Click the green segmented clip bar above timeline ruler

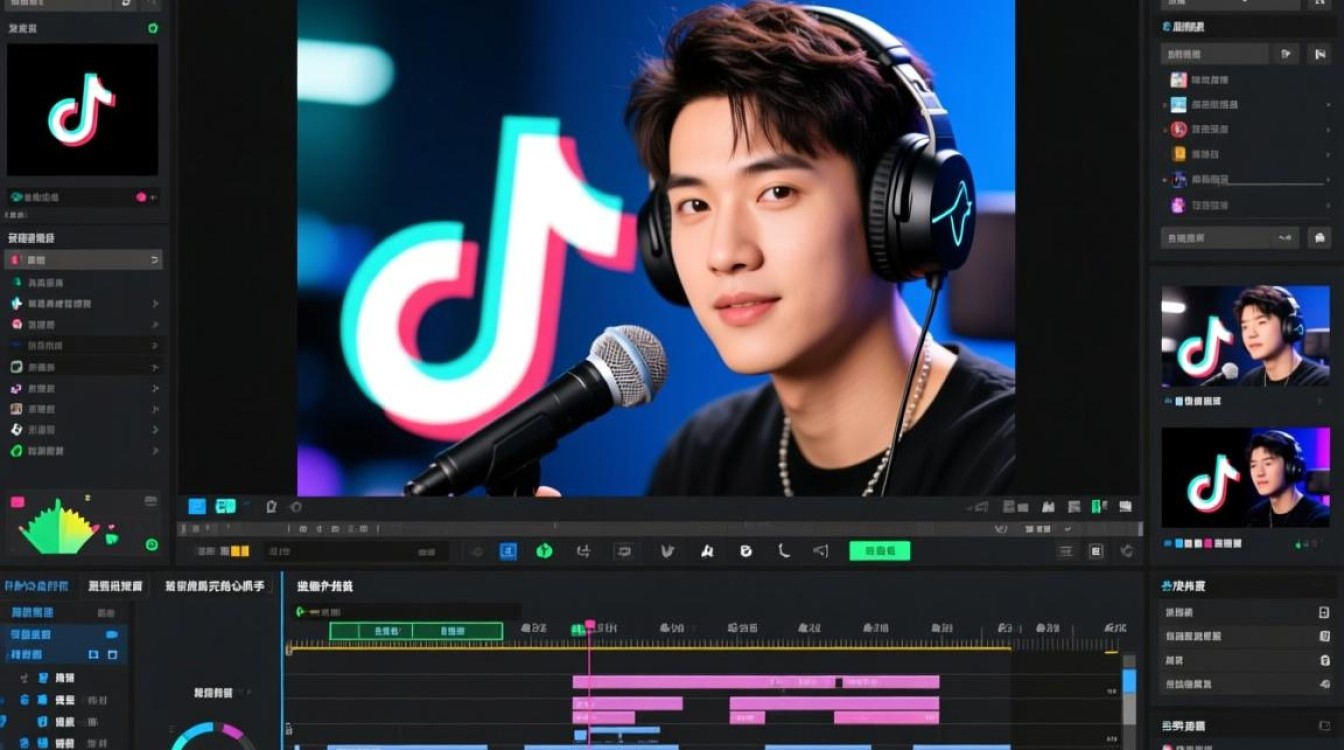(416, 631)
